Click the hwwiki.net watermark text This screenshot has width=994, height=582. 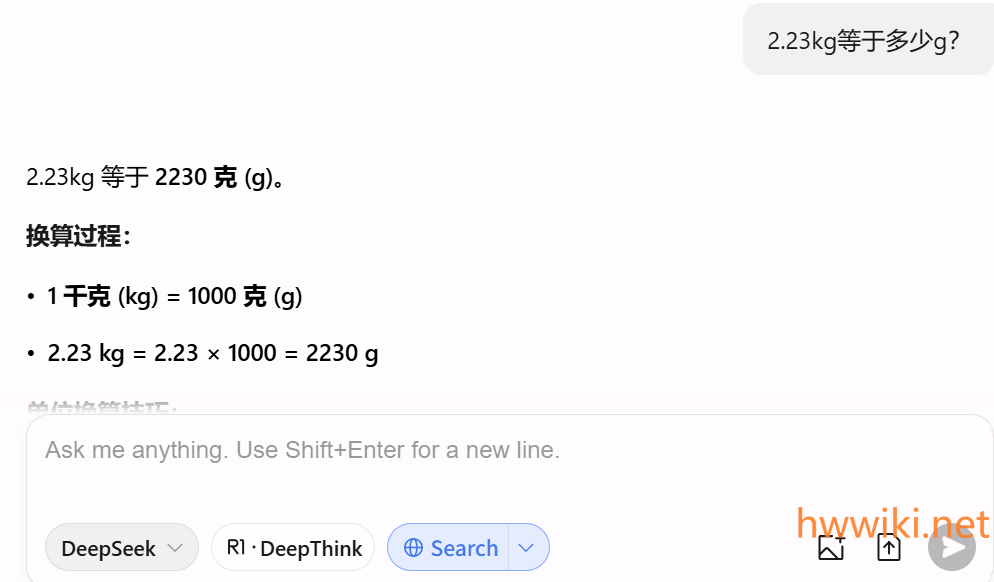[x=892, y=524]
